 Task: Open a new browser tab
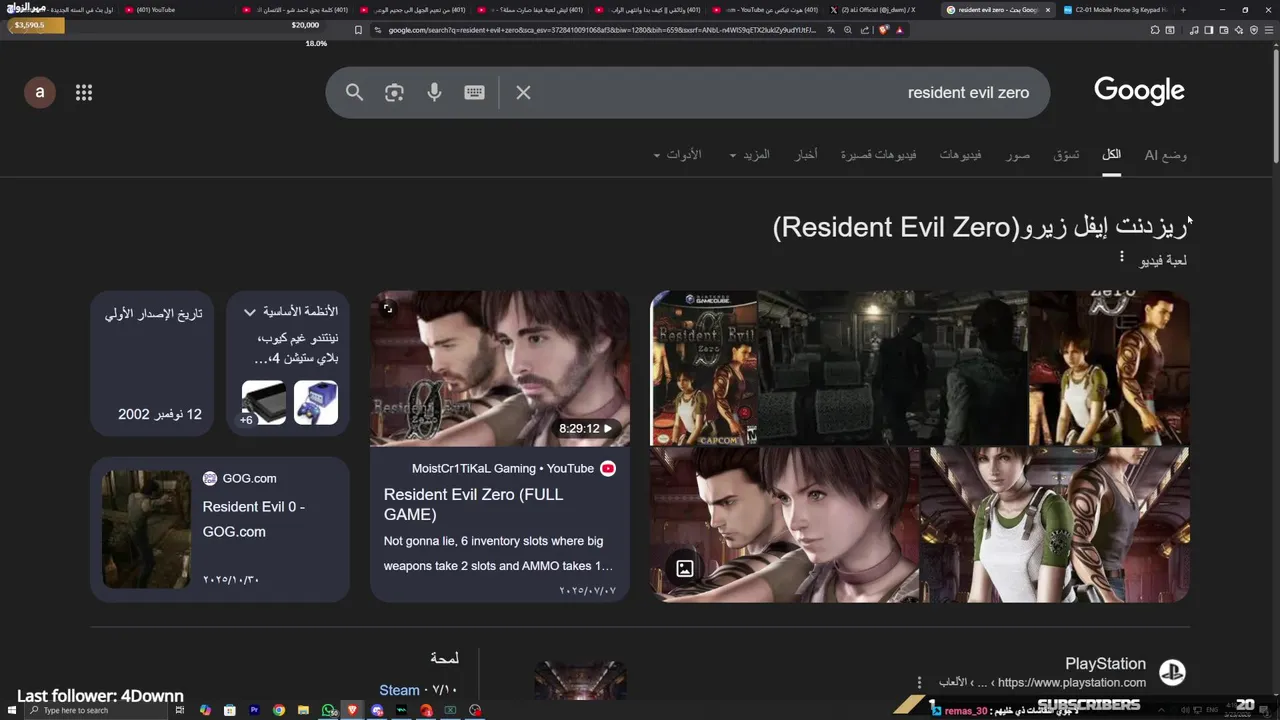click(x=1183, y=10)
